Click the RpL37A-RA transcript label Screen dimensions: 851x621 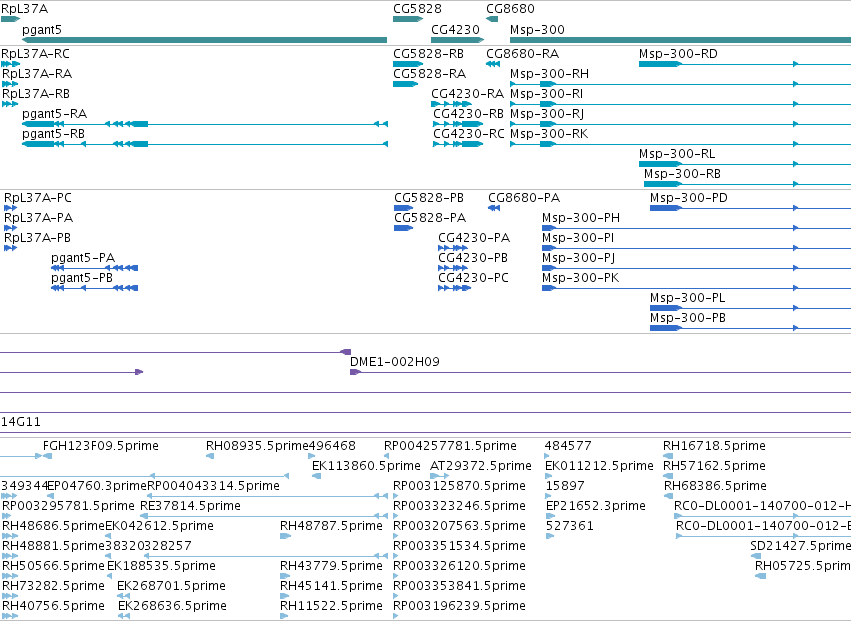click(37, 74)
